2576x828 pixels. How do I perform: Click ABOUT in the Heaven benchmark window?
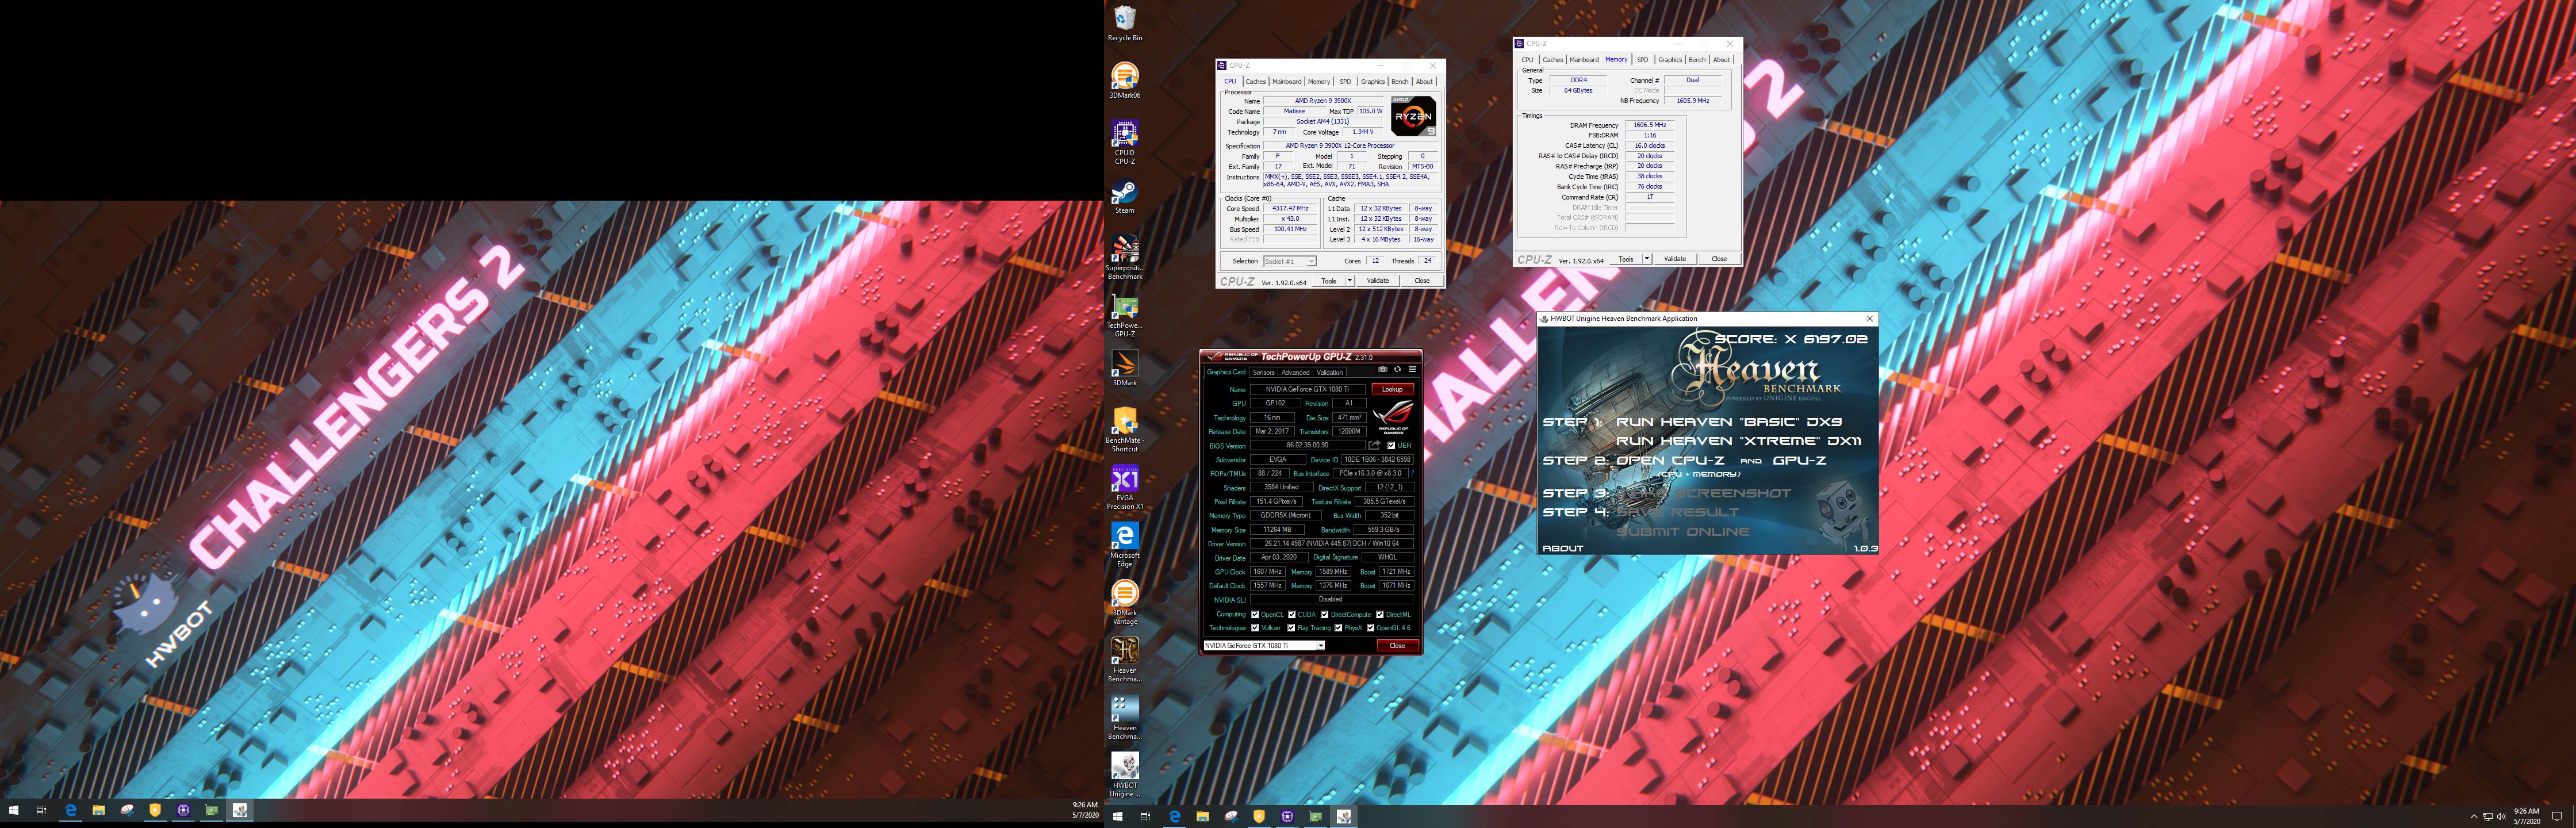(x=1563, y=548)
